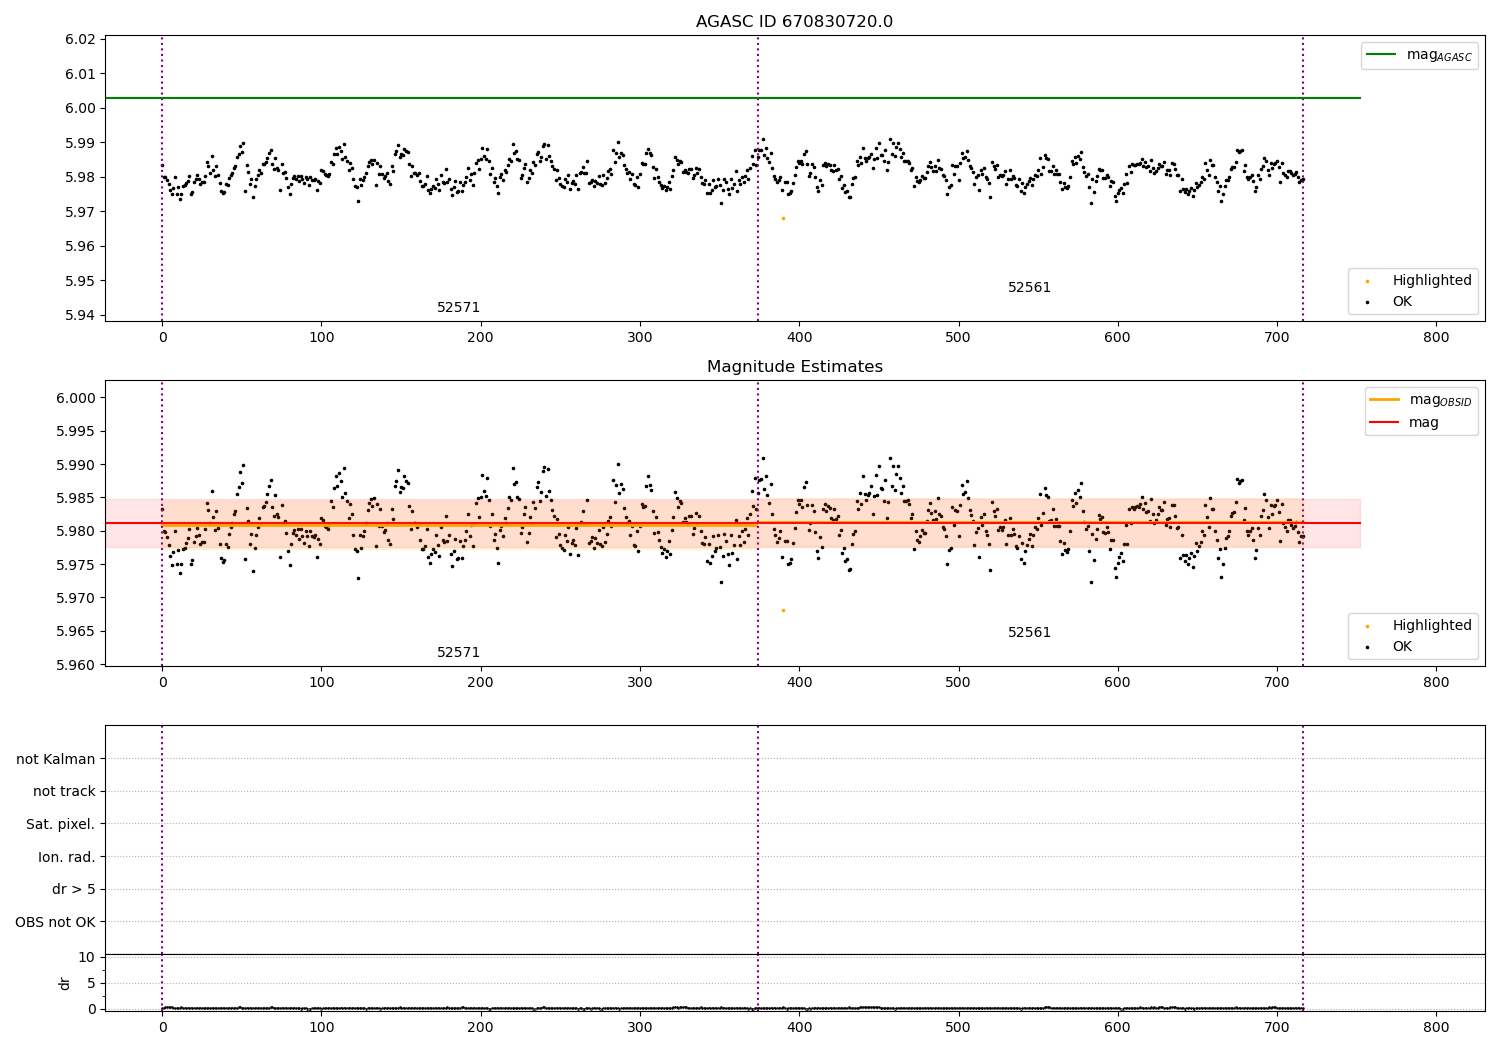
Task: Click the OK legend entry in middle plot
Action: click(x=1390, y=647)
